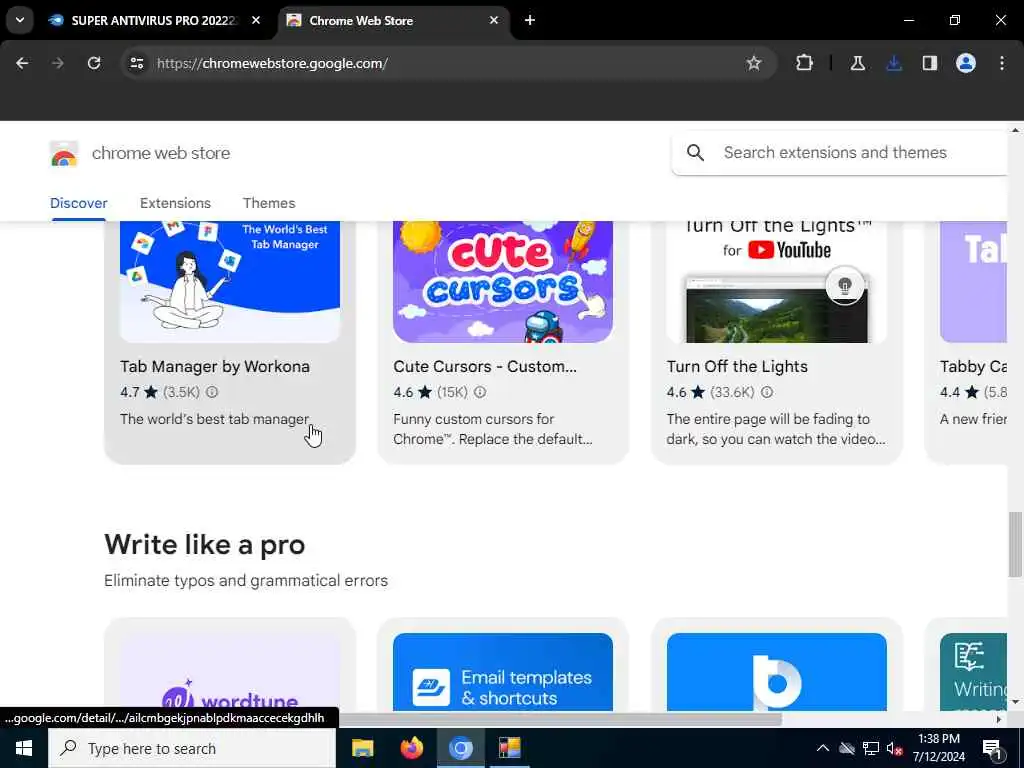Select the Chrome Web Store browser tab
Image resolution: width=1024 pixels, height=768 pixels.
click(394, 20)
